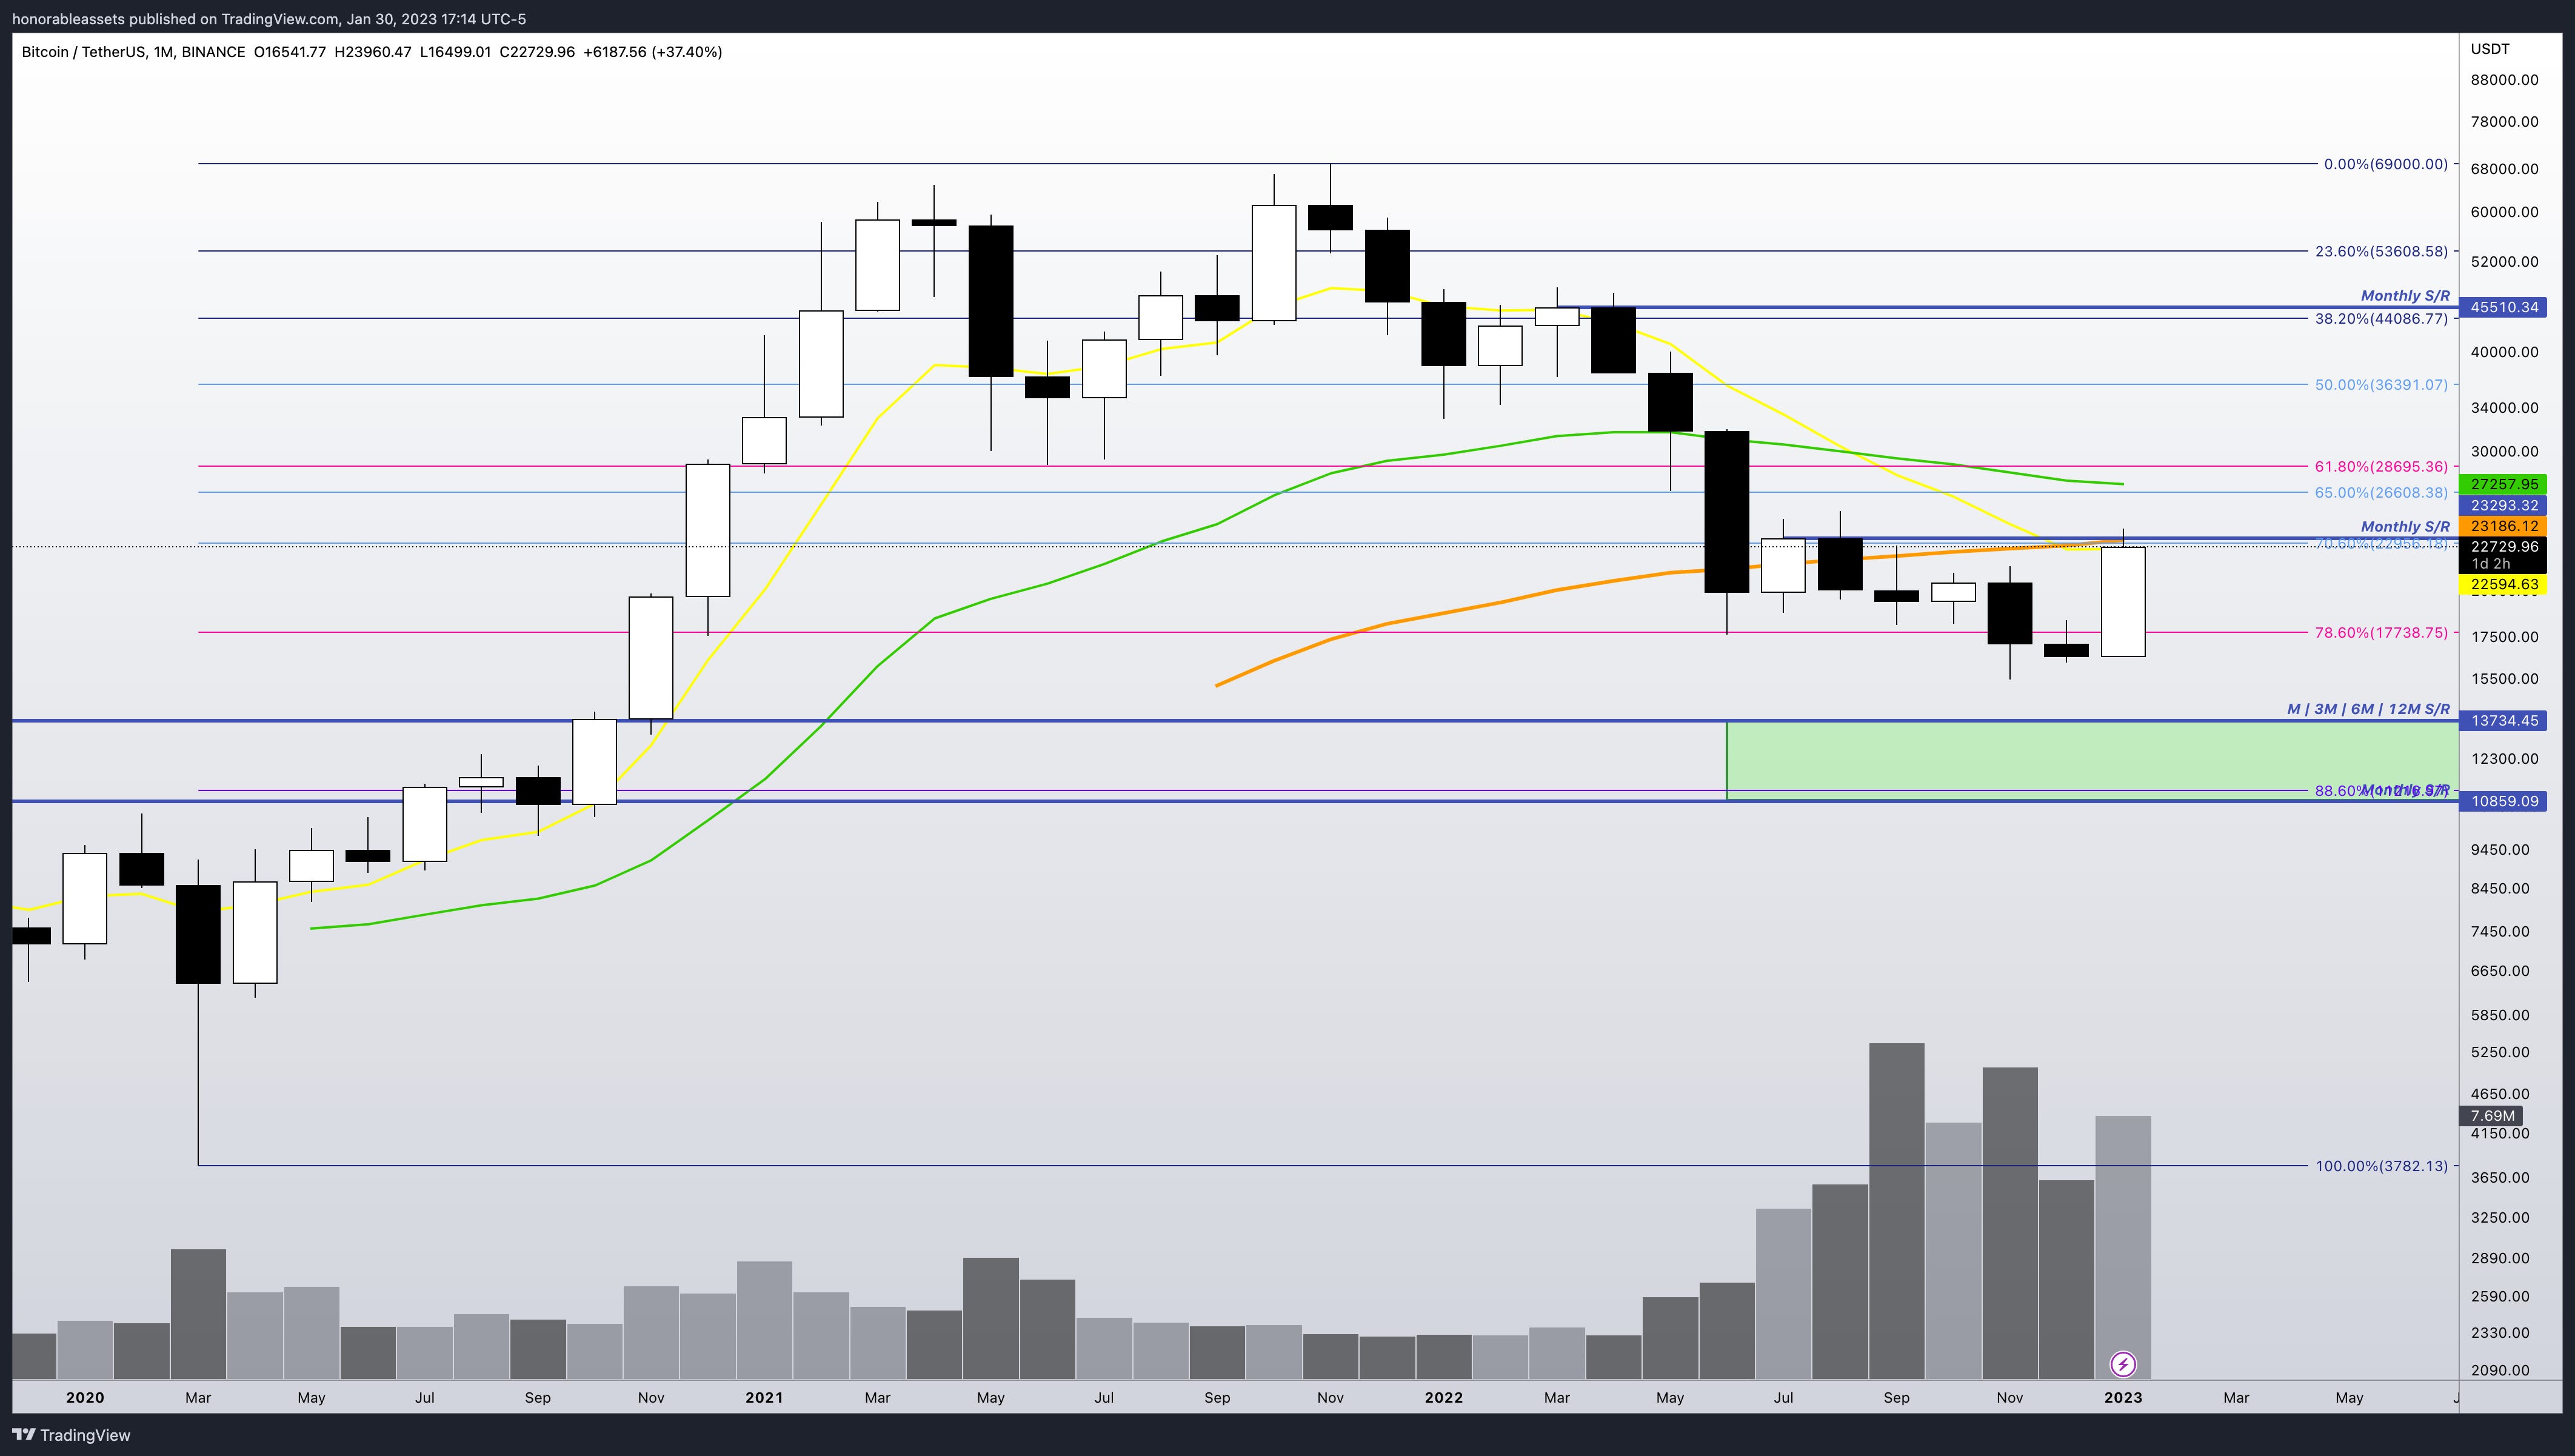
Task: Click the green 27257.95 moving average label
Action: (2504, 484)
